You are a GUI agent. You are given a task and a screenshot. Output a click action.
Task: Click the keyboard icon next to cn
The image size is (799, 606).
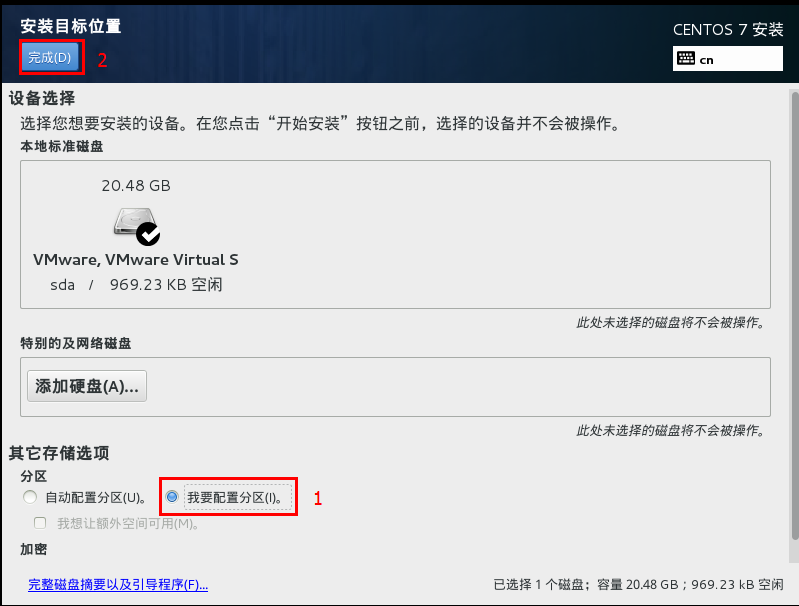(686, 59)
